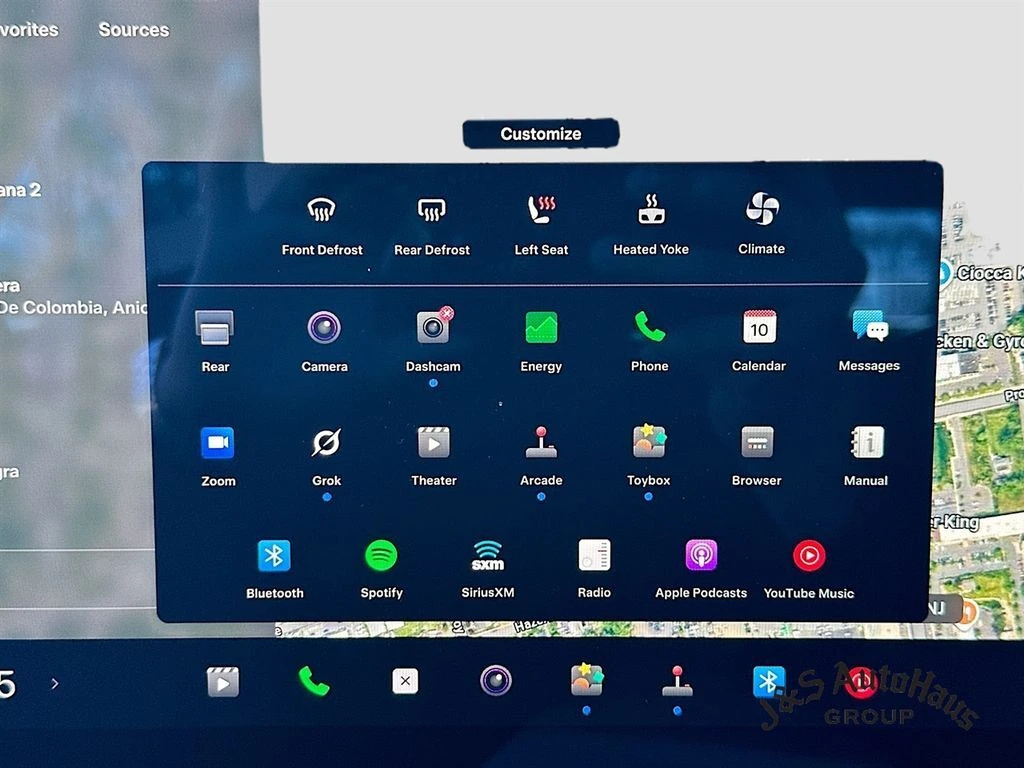
Task: Open the Spotify app
Action: (381, 556)
